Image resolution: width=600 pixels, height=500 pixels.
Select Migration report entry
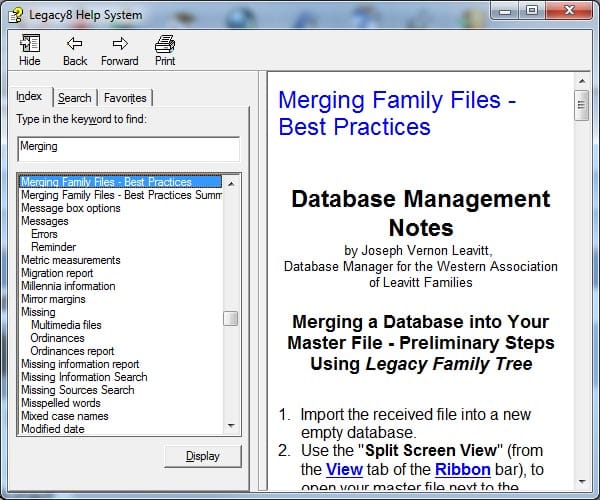click(57, 273)
